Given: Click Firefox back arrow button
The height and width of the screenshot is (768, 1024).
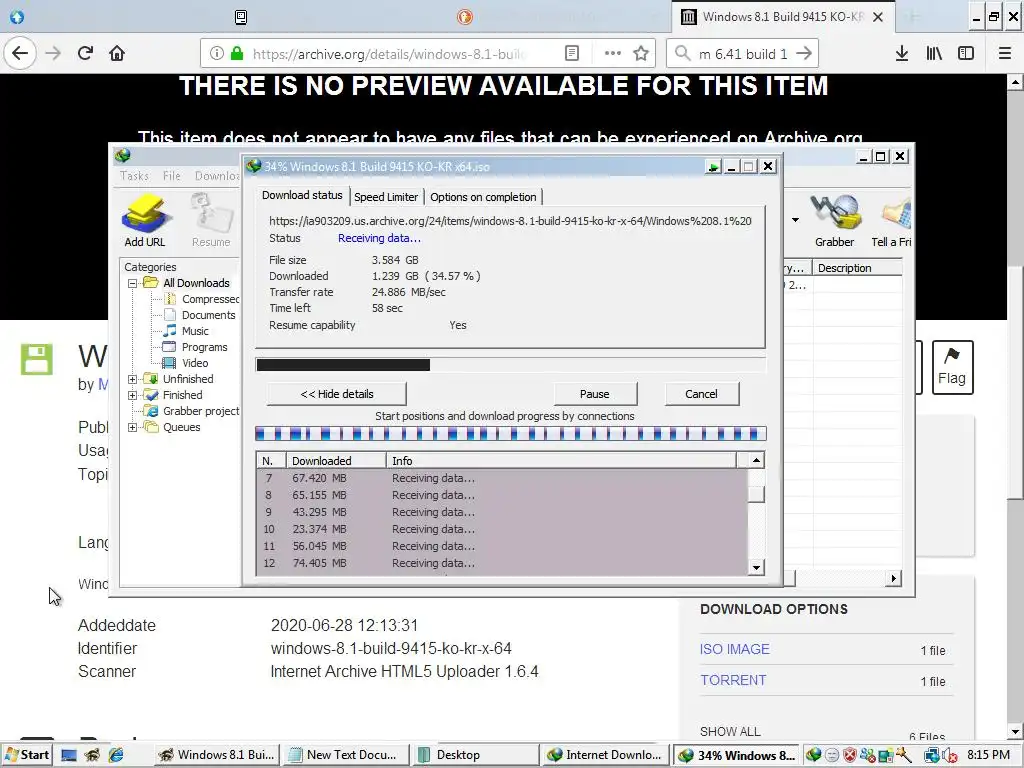Looking at the screenshot, I should click(x=20, y=54).
